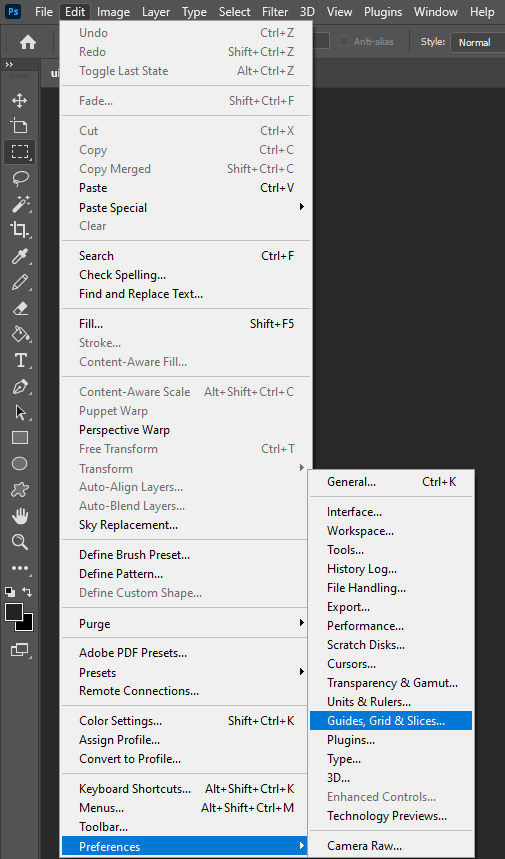Select the Horizontal Type tool
The image size is (505, 859).
pos(20,360)
